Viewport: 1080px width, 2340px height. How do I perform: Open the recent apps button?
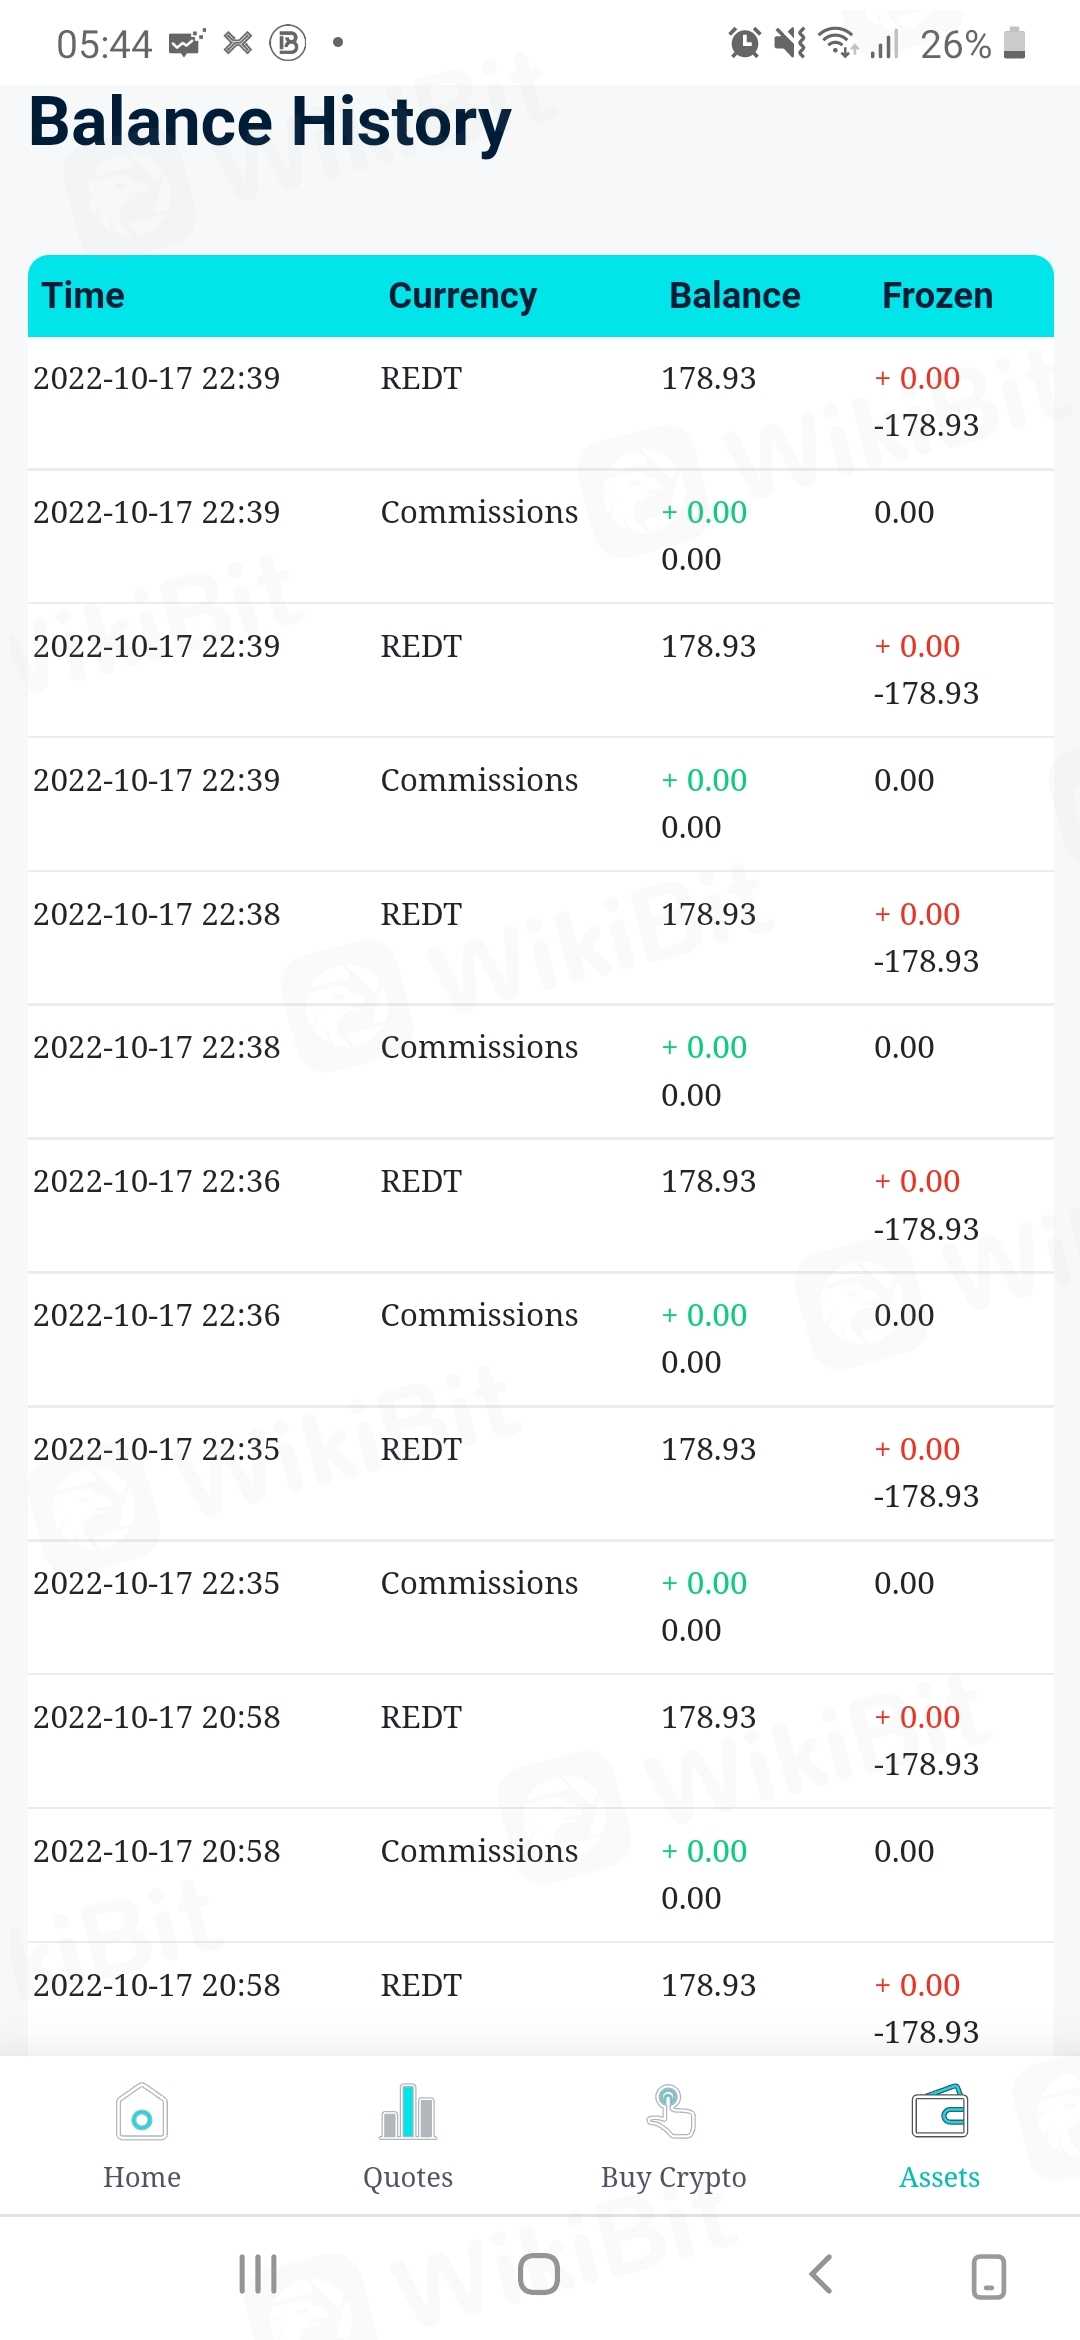click(x=258, y=2274)
